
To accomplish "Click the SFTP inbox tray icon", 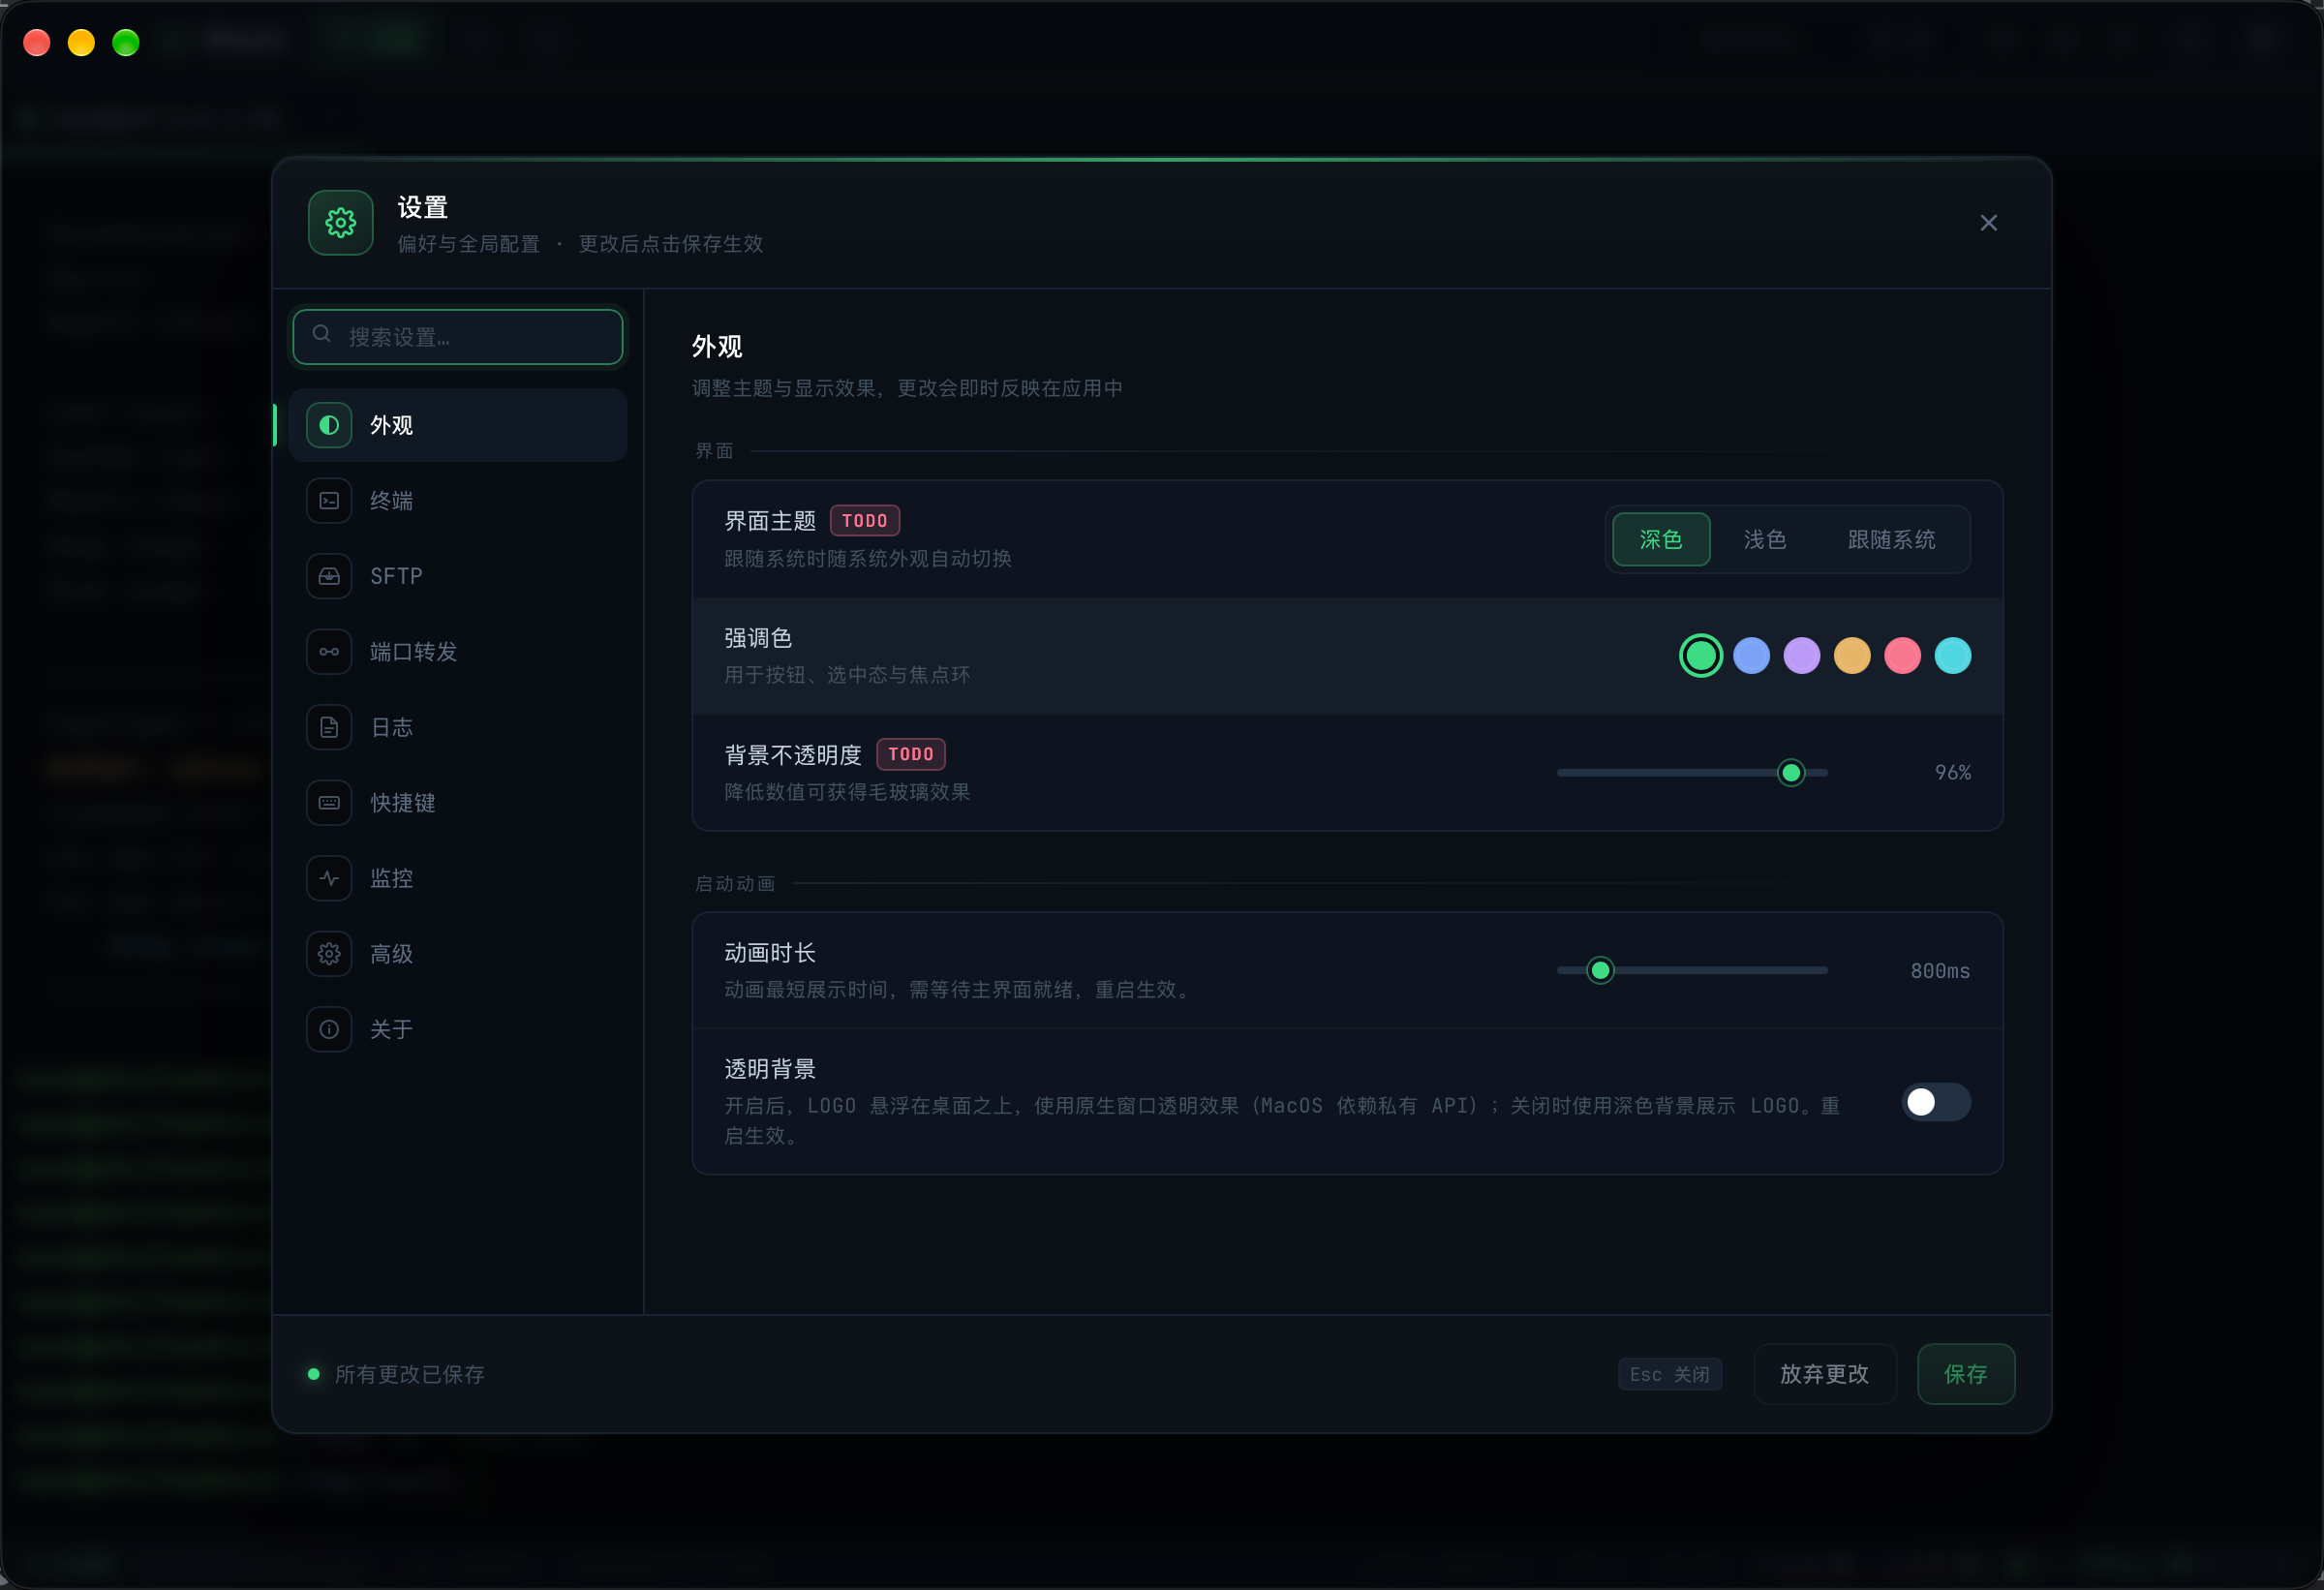I will 329,576.
